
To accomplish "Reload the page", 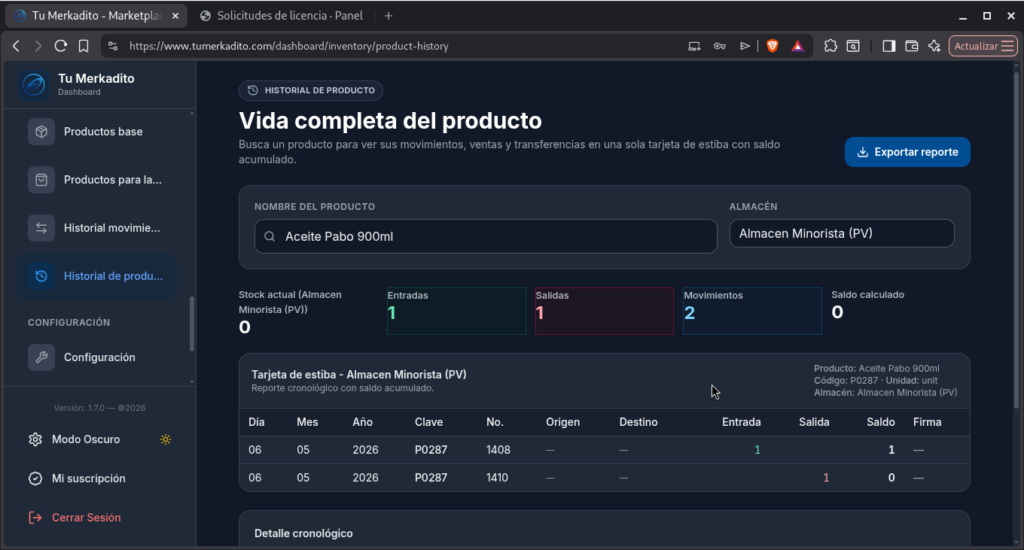I will tap(61, 46).
